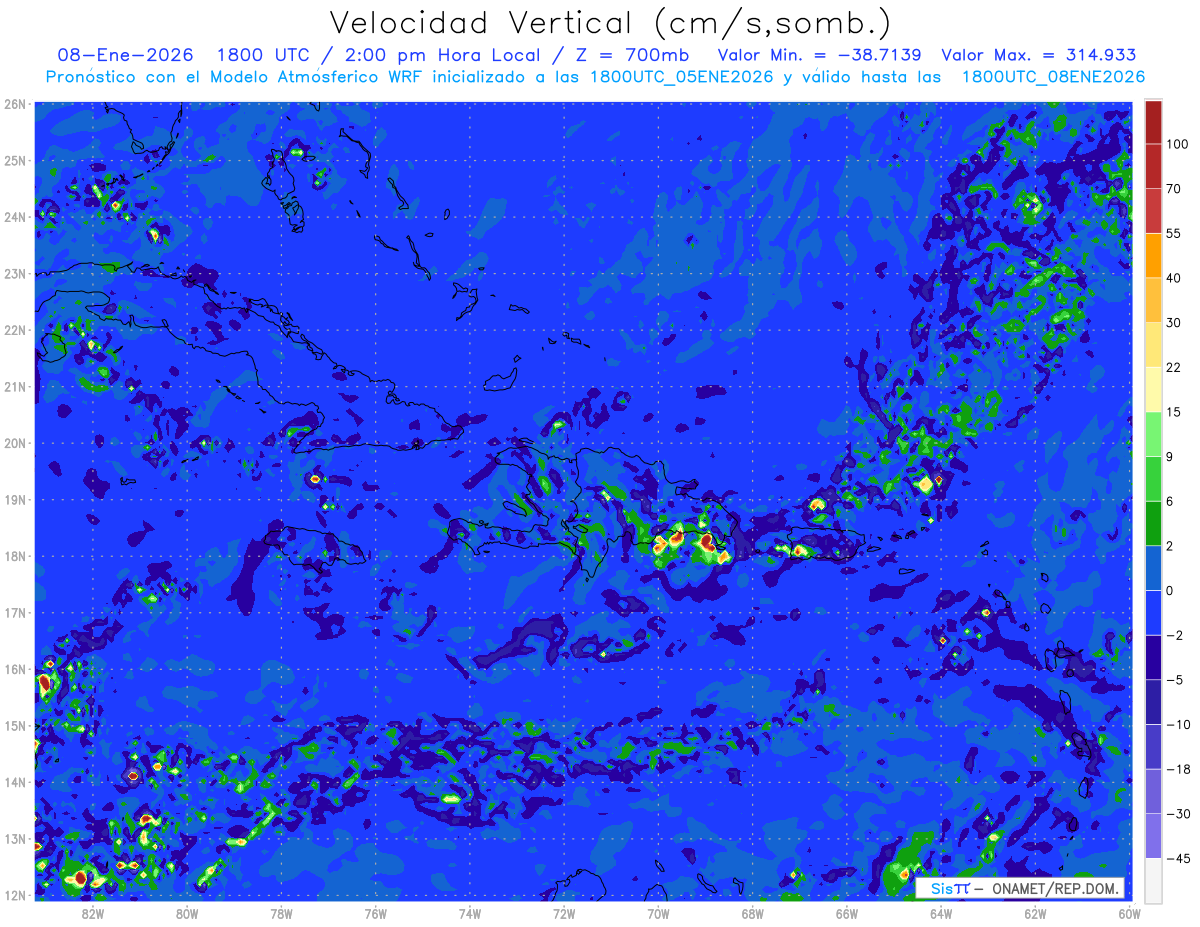Click the '60W' longitude axis label
1200x927 pixels.
[1128, 912]
